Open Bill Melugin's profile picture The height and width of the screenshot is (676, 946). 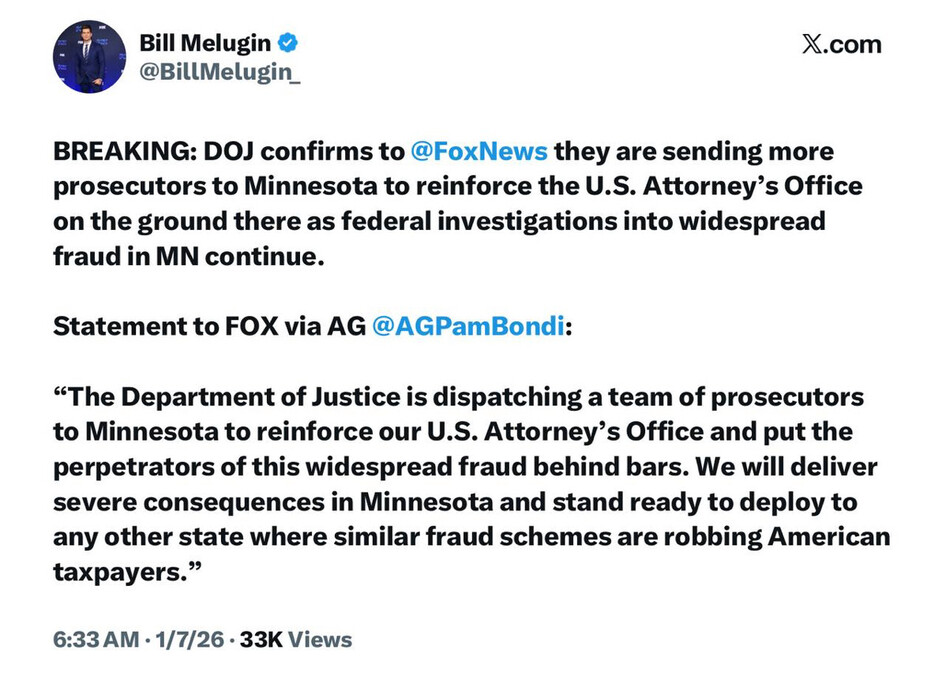point(89,57)
